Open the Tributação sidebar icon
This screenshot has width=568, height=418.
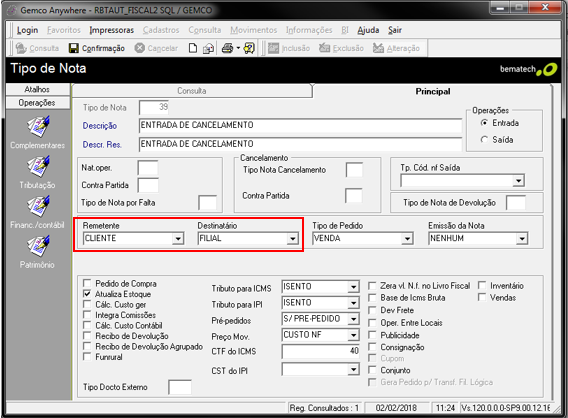click(x=38, y=167)
